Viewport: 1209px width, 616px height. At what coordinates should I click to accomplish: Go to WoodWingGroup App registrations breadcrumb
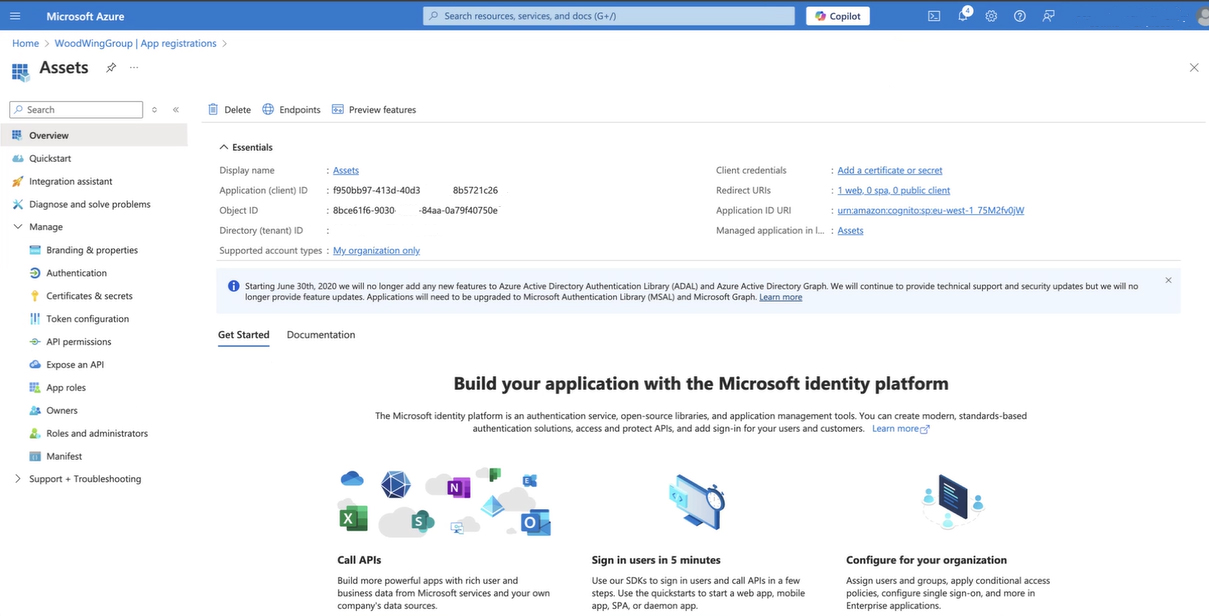pos(136,44)
